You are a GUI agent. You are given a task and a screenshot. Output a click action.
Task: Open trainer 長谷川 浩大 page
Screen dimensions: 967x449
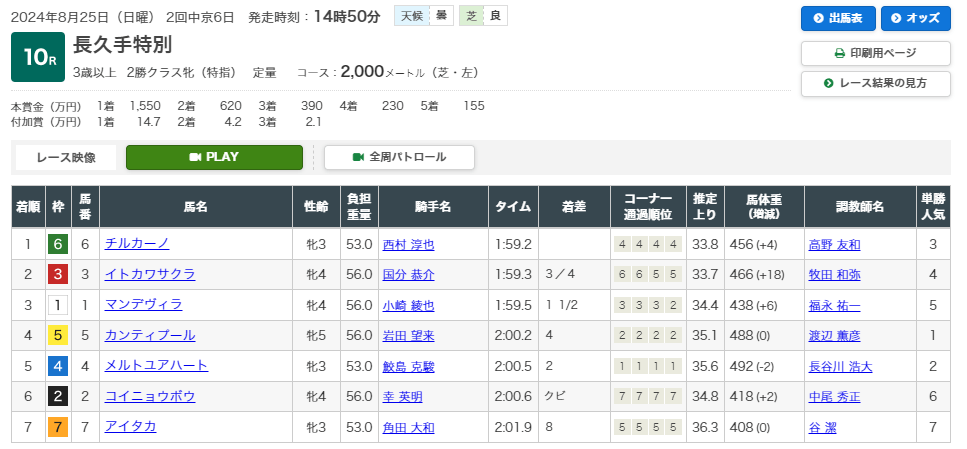[839, 366]
